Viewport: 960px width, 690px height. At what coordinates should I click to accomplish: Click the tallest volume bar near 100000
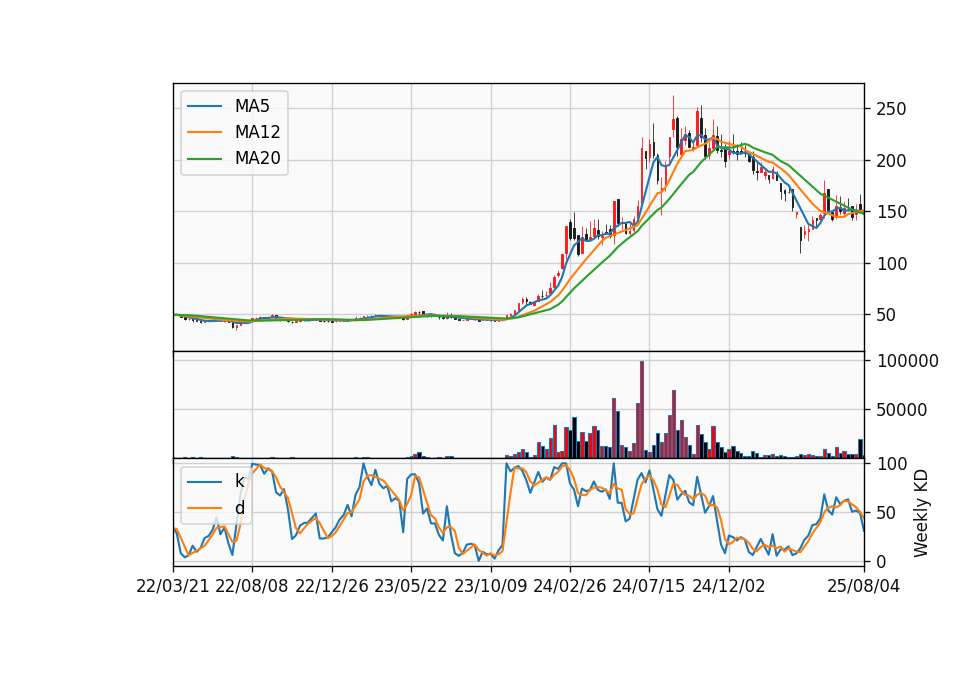tap(642, 410)
